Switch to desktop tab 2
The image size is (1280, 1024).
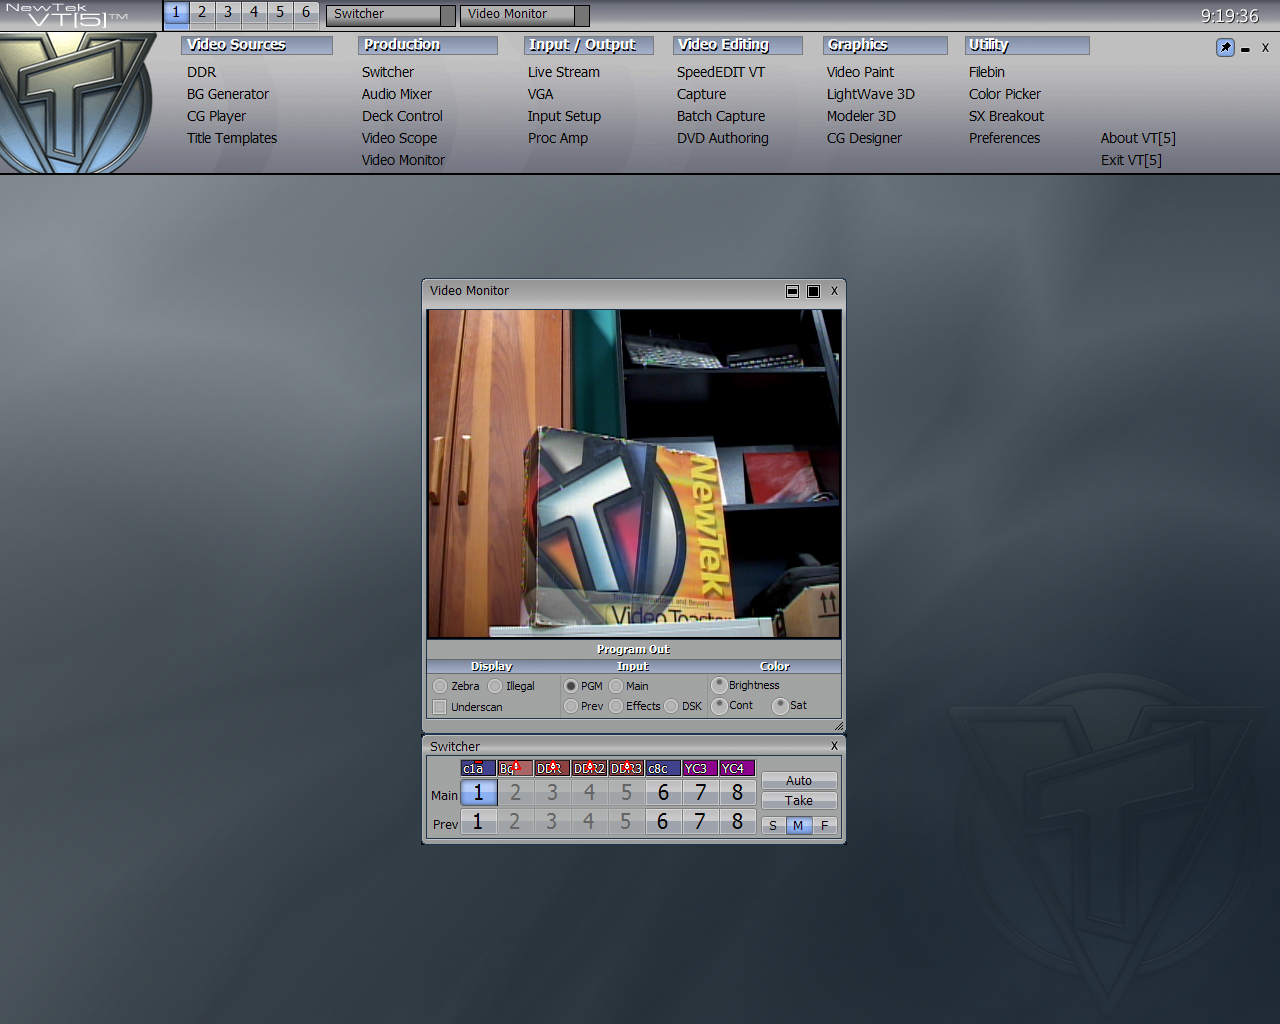(x=202, y=14)
